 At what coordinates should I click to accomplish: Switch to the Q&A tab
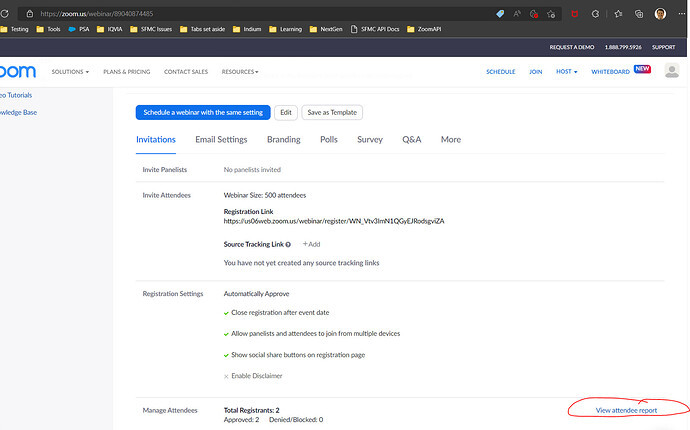(x=412, y=140)
